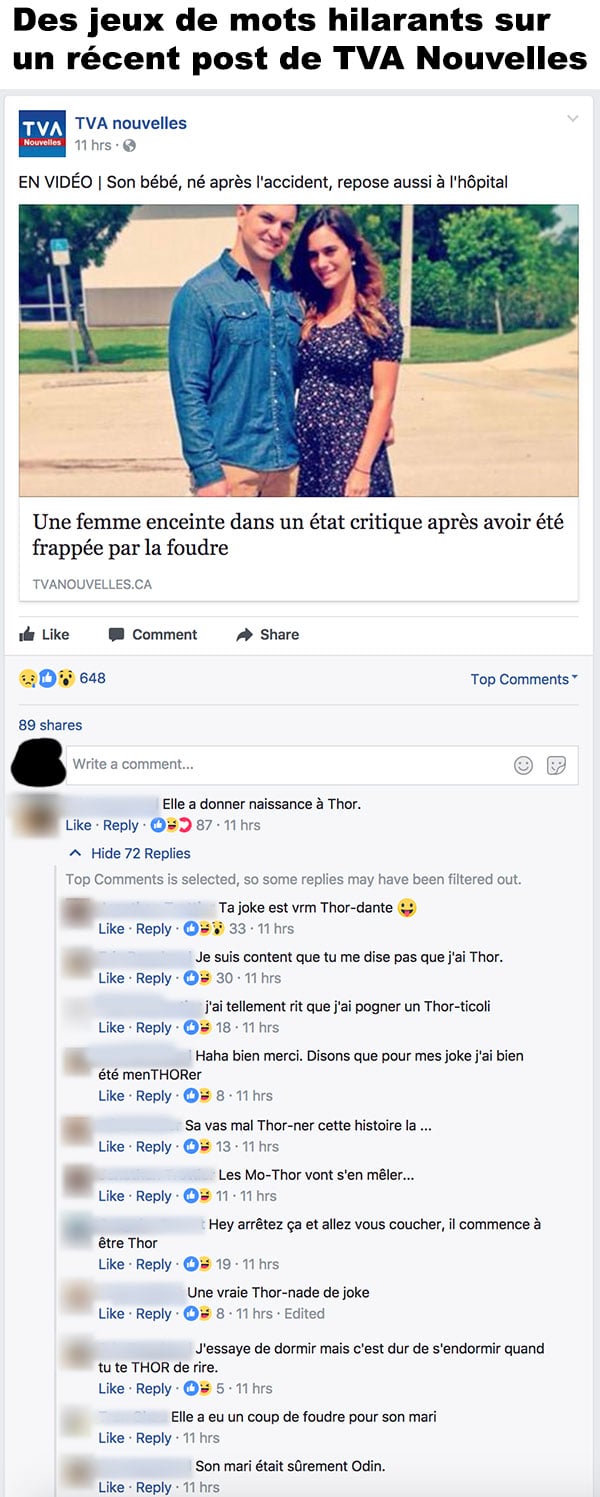The image size is (600, 1497).
Task: Collapse replies with Hide 72 Replies
Action: 130,853
